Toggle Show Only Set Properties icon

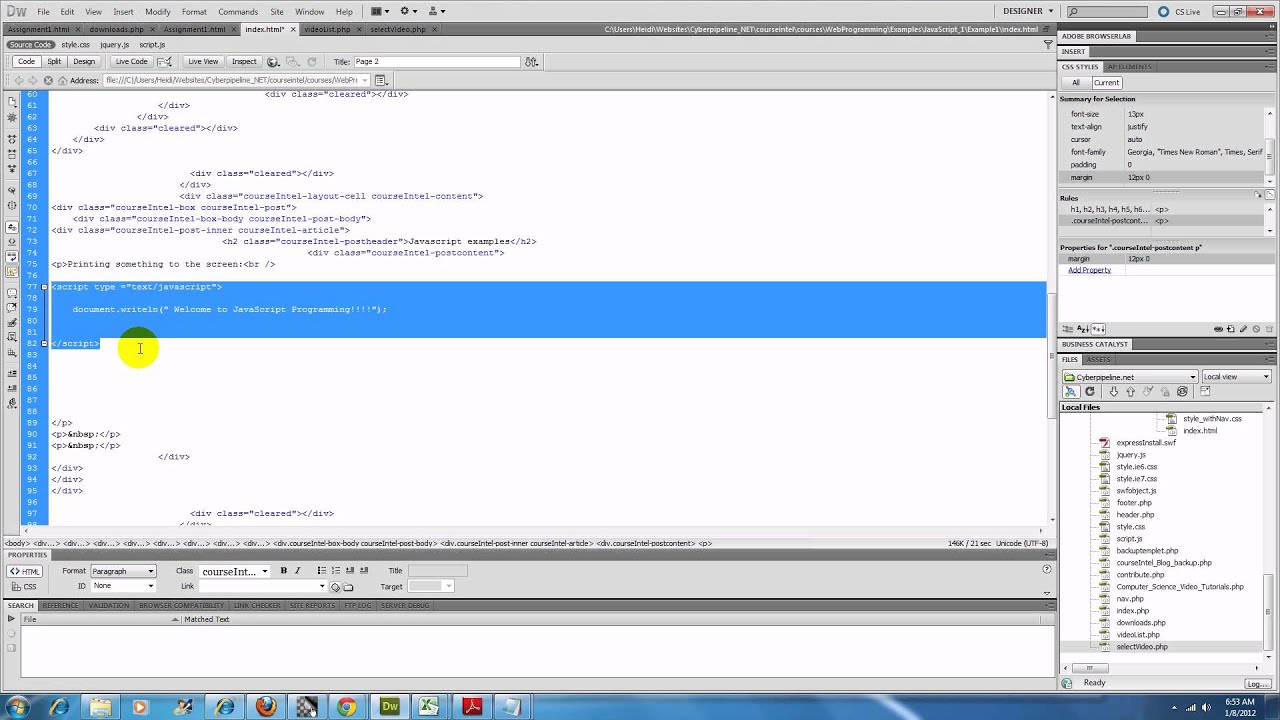tap(1097, 329)
